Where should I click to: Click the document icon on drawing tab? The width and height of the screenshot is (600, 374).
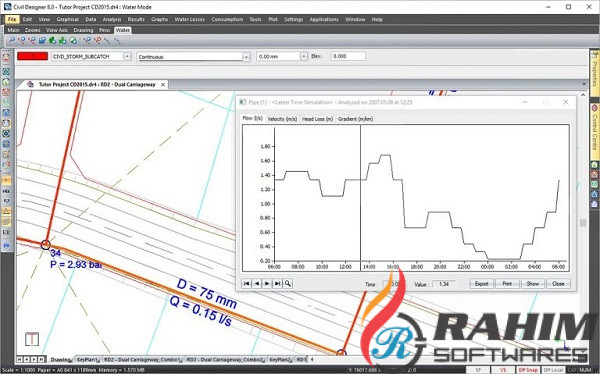(x=31, y=85)
